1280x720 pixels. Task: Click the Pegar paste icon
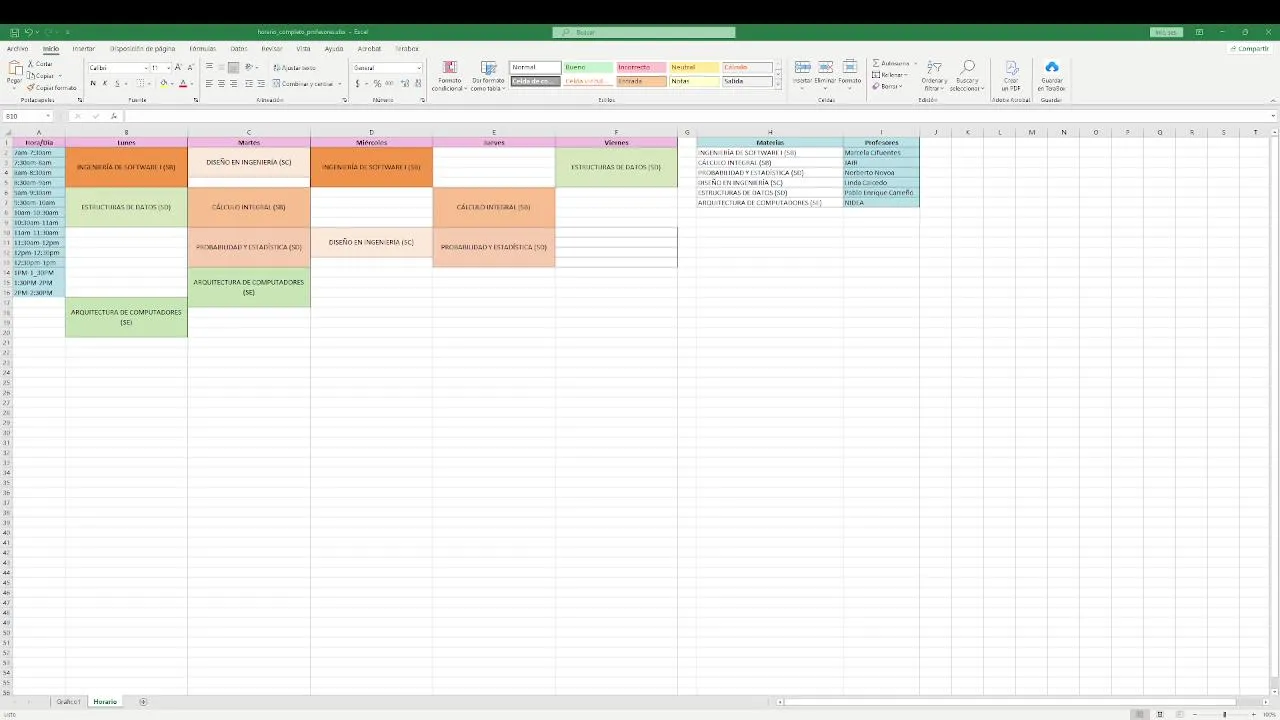click(15, 69)
